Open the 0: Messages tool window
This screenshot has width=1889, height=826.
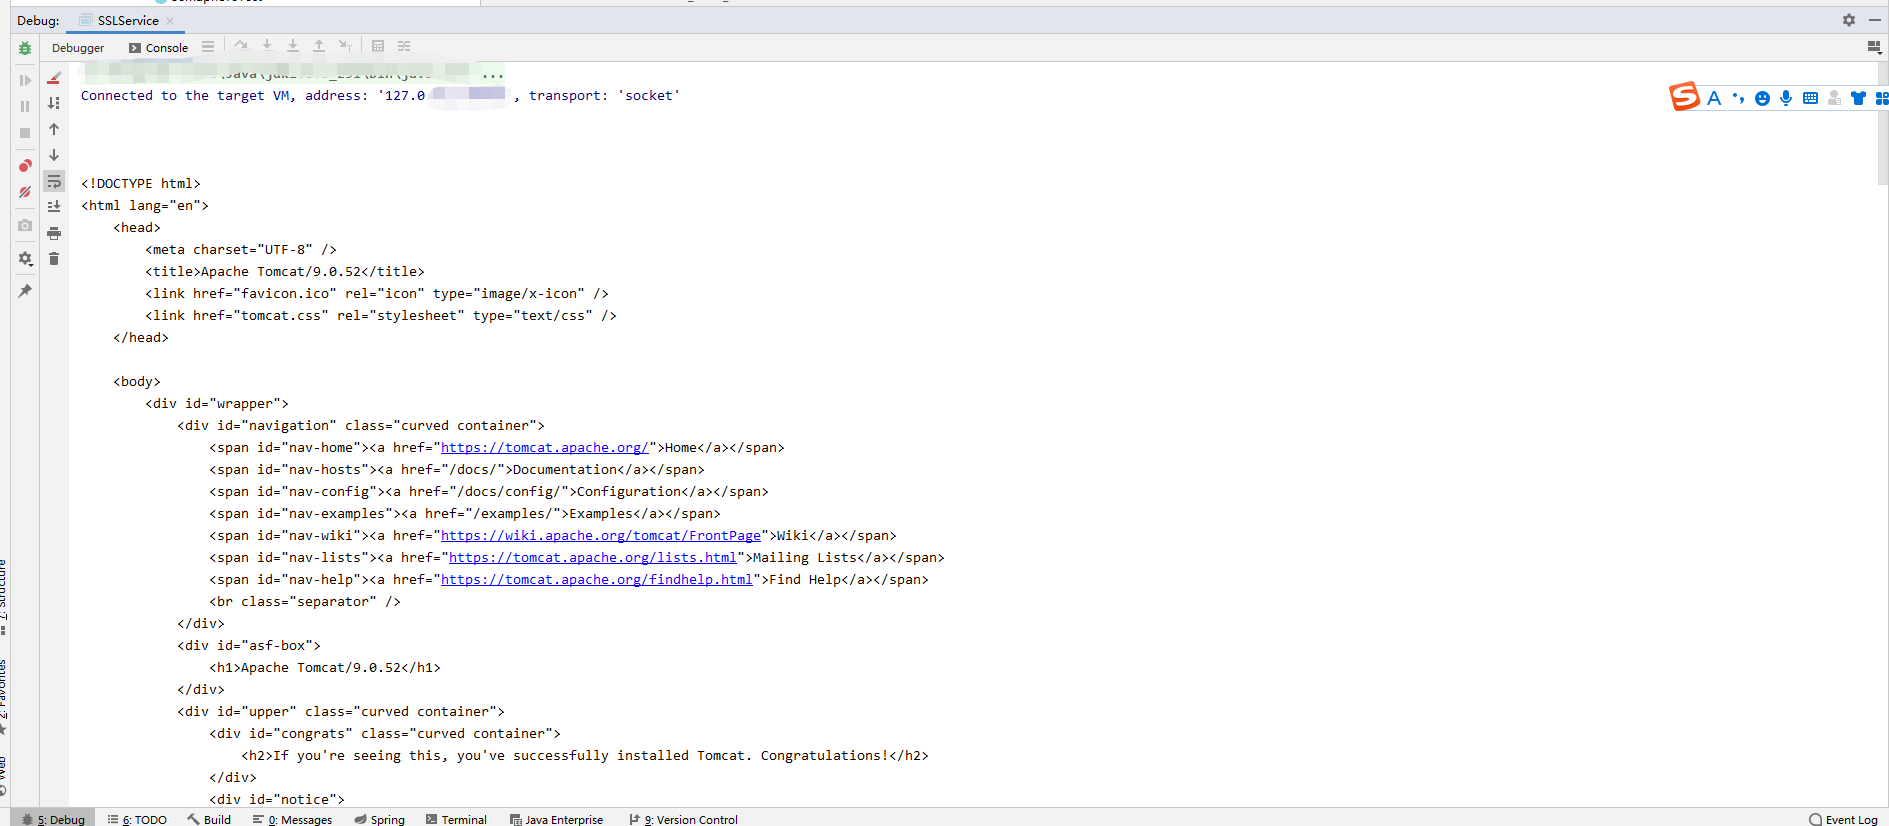pyautogui.click(x=292, y=819)
